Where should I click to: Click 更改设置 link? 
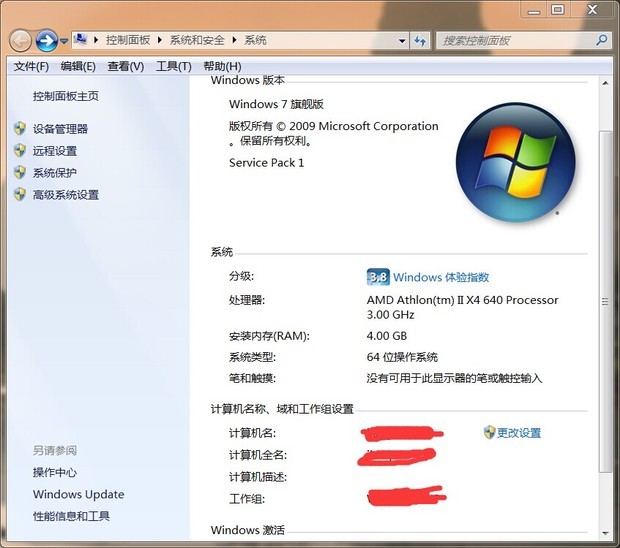coord(518,433)
